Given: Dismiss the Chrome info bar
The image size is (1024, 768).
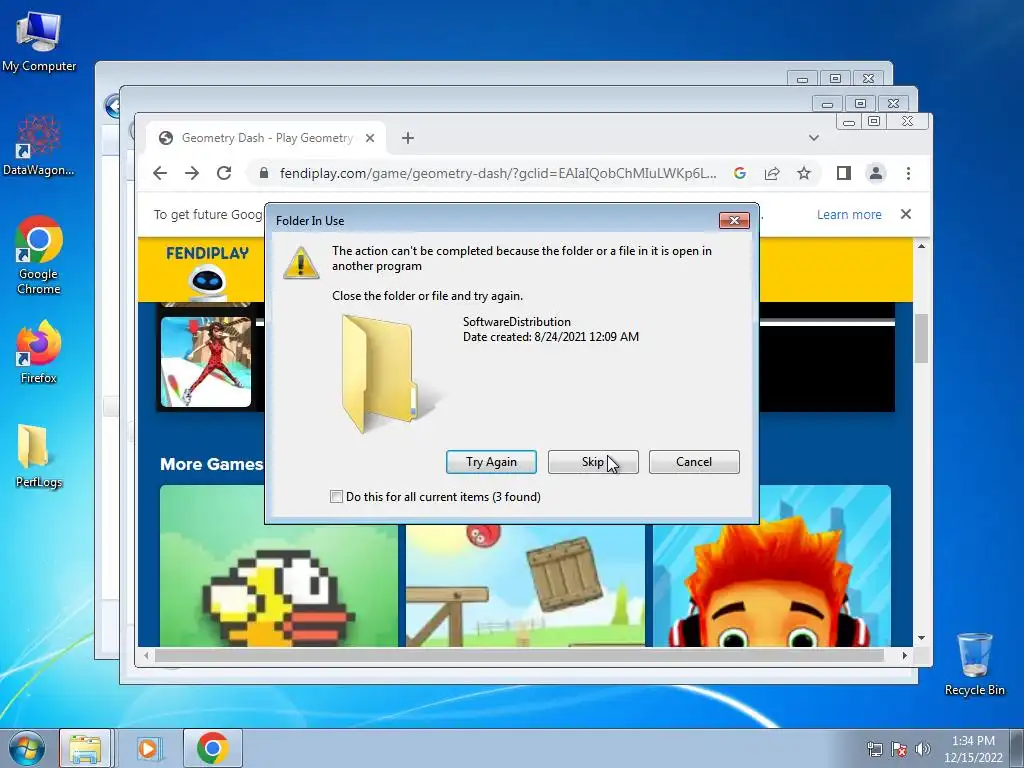Looking at the screenshot, I should [x=906, y=214].
